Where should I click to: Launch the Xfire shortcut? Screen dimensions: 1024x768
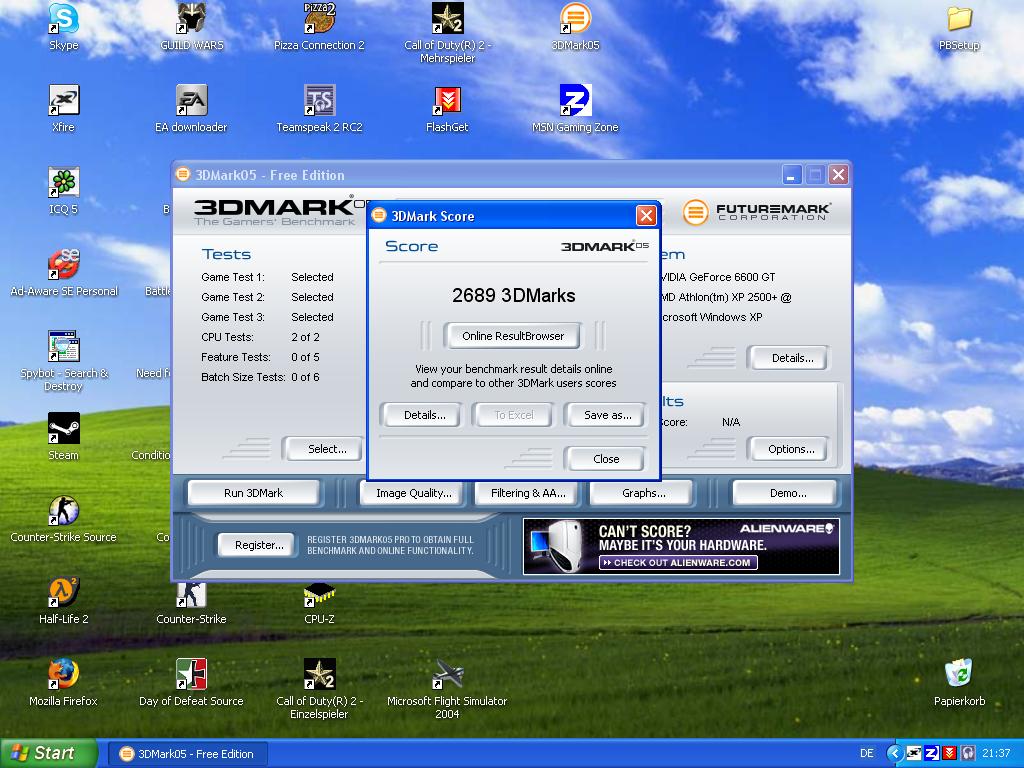pos(63,101)
